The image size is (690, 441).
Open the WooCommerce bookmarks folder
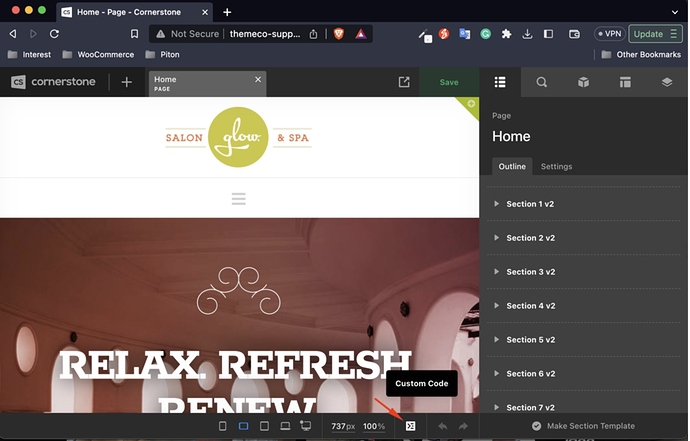point(98,55)
